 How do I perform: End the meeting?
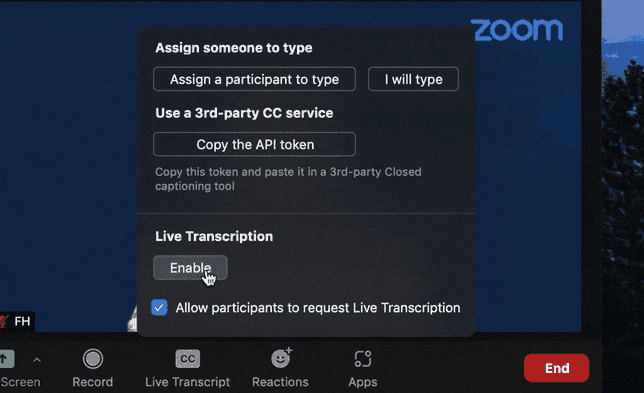(x=557, y=368)
